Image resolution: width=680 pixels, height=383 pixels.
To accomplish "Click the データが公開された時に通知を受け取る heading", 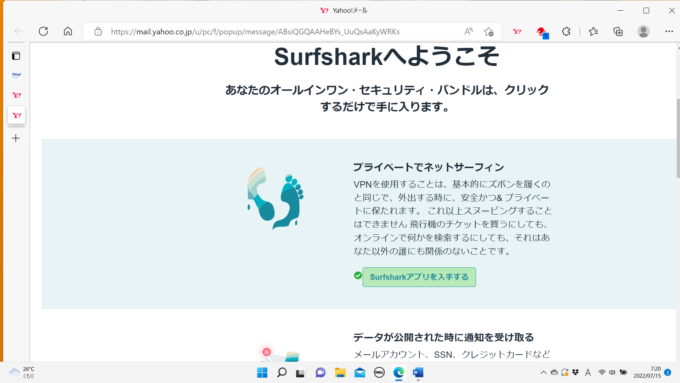I will coord(443,337).
